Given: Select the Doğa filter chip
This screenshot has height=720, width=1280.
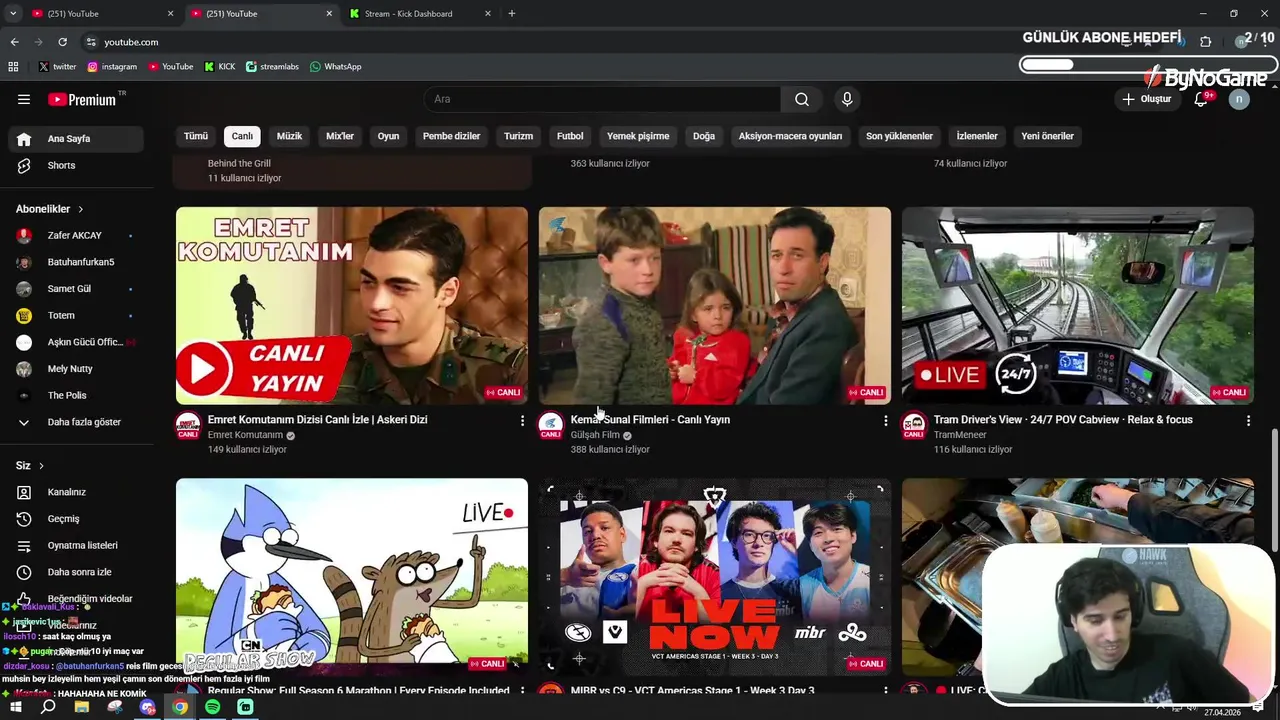Looking at the screenshot, I should pos(704,136).
